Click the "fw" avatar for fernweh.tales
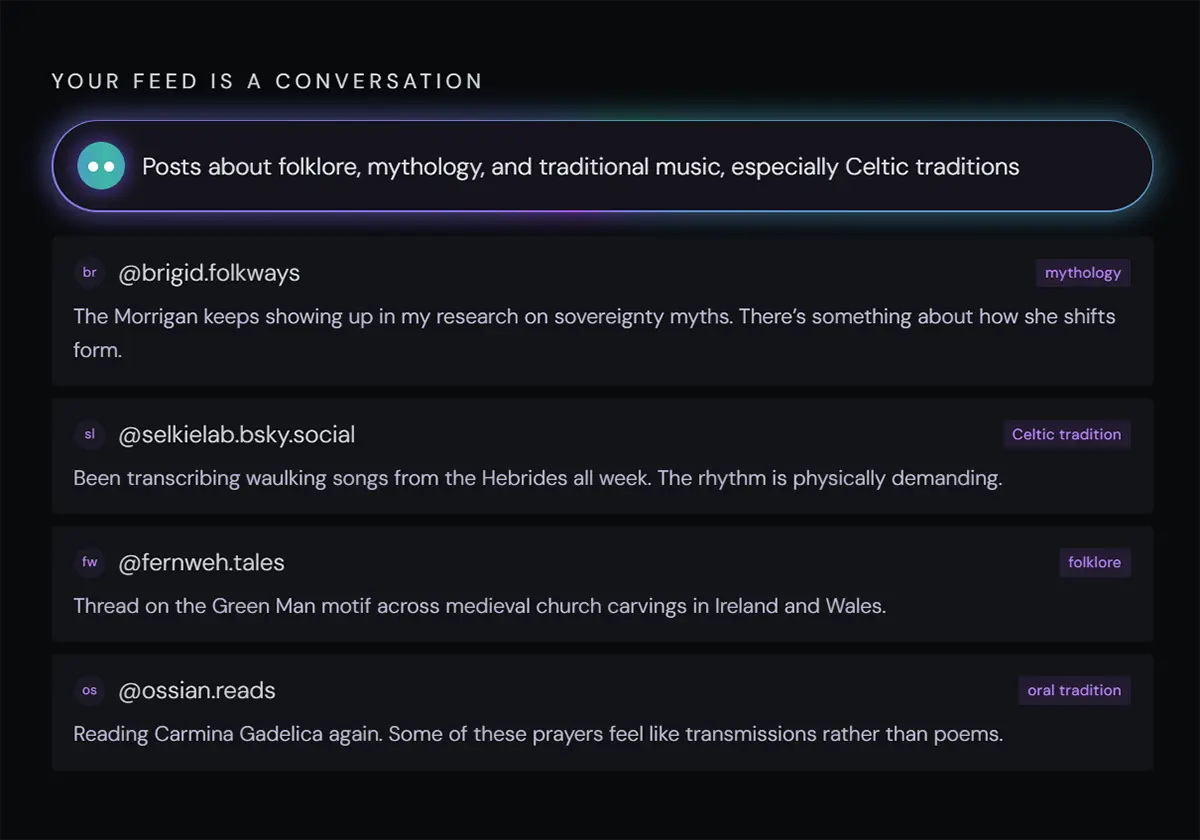 click(x=90, y=562)
